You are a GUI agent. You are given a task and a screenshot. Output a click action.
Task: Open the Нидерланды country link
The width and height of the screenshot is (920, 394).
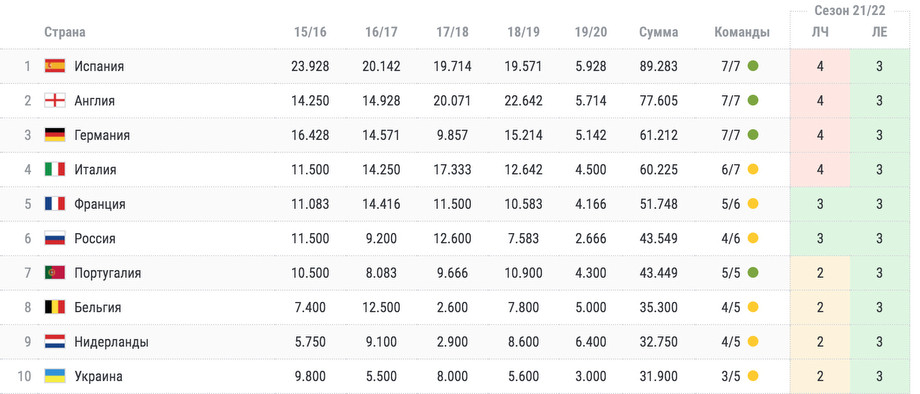tap(111, 342)
